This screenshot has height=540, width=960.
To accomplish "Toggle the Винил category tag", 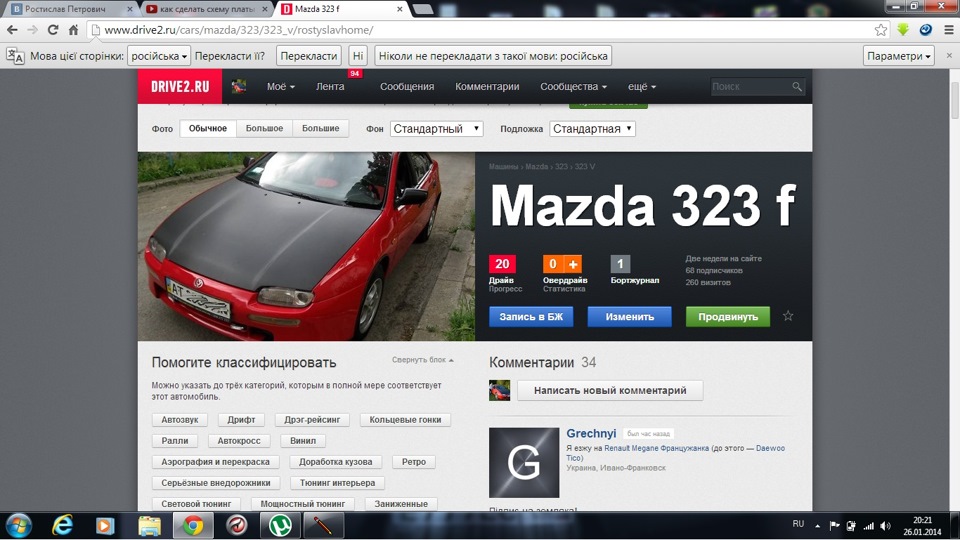I will tap(303, 440).
